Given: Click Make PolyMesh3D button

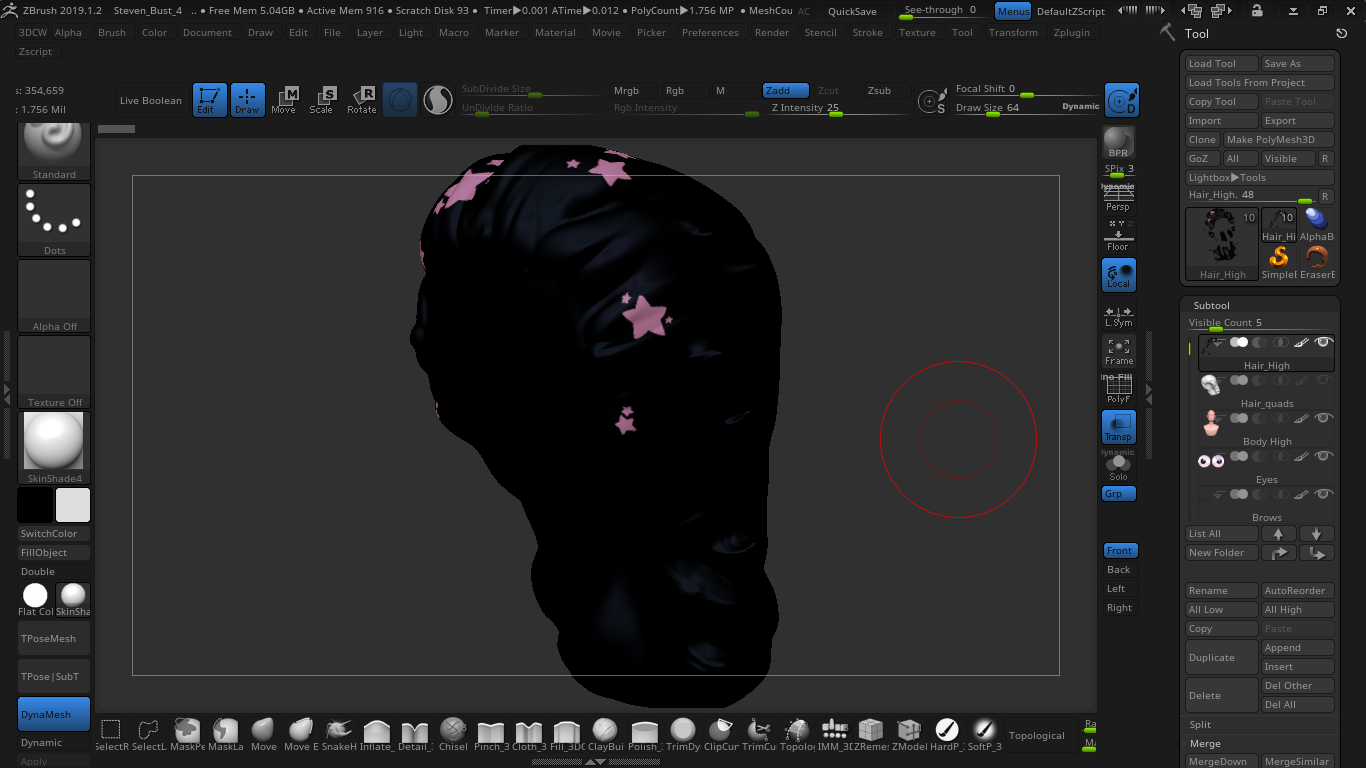Looking at the screenshot, I should coord(1279,139).
